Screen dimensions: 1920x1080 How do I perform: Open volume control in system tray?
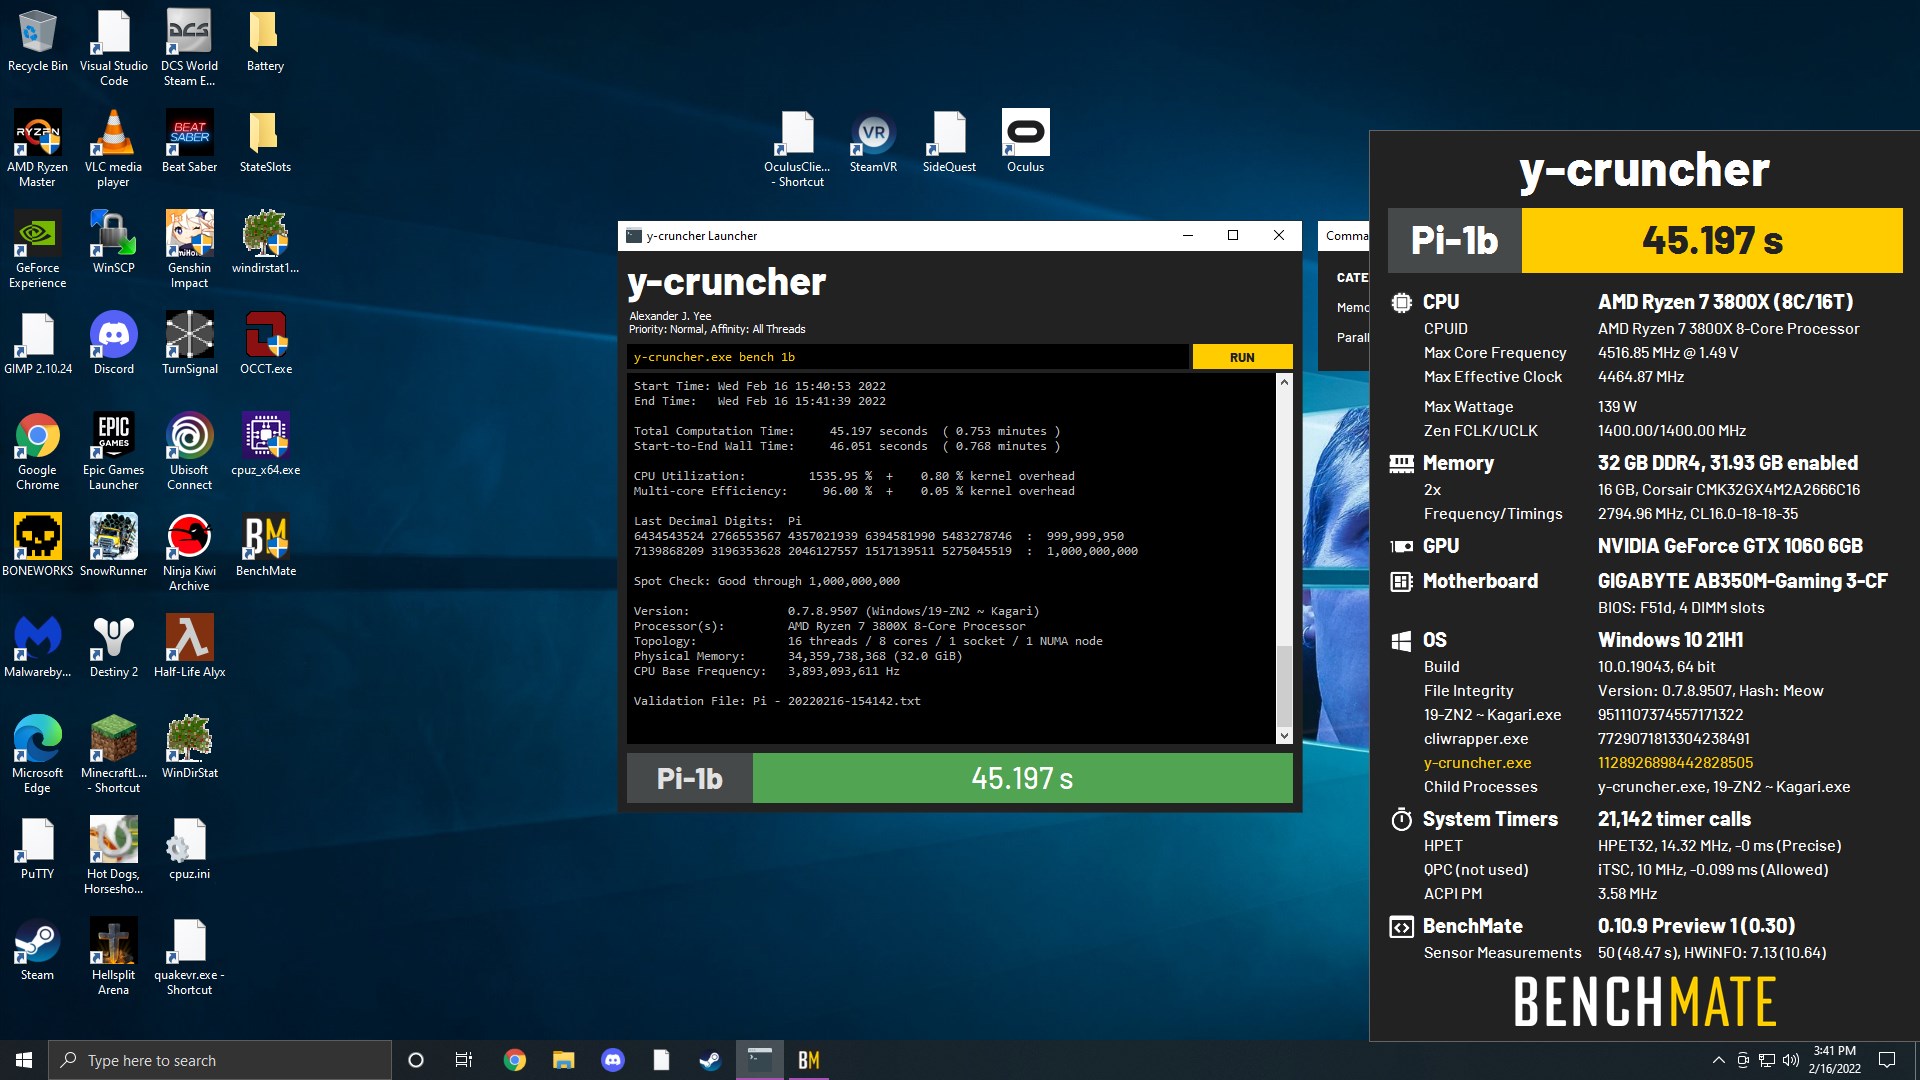point(1790,1060)
